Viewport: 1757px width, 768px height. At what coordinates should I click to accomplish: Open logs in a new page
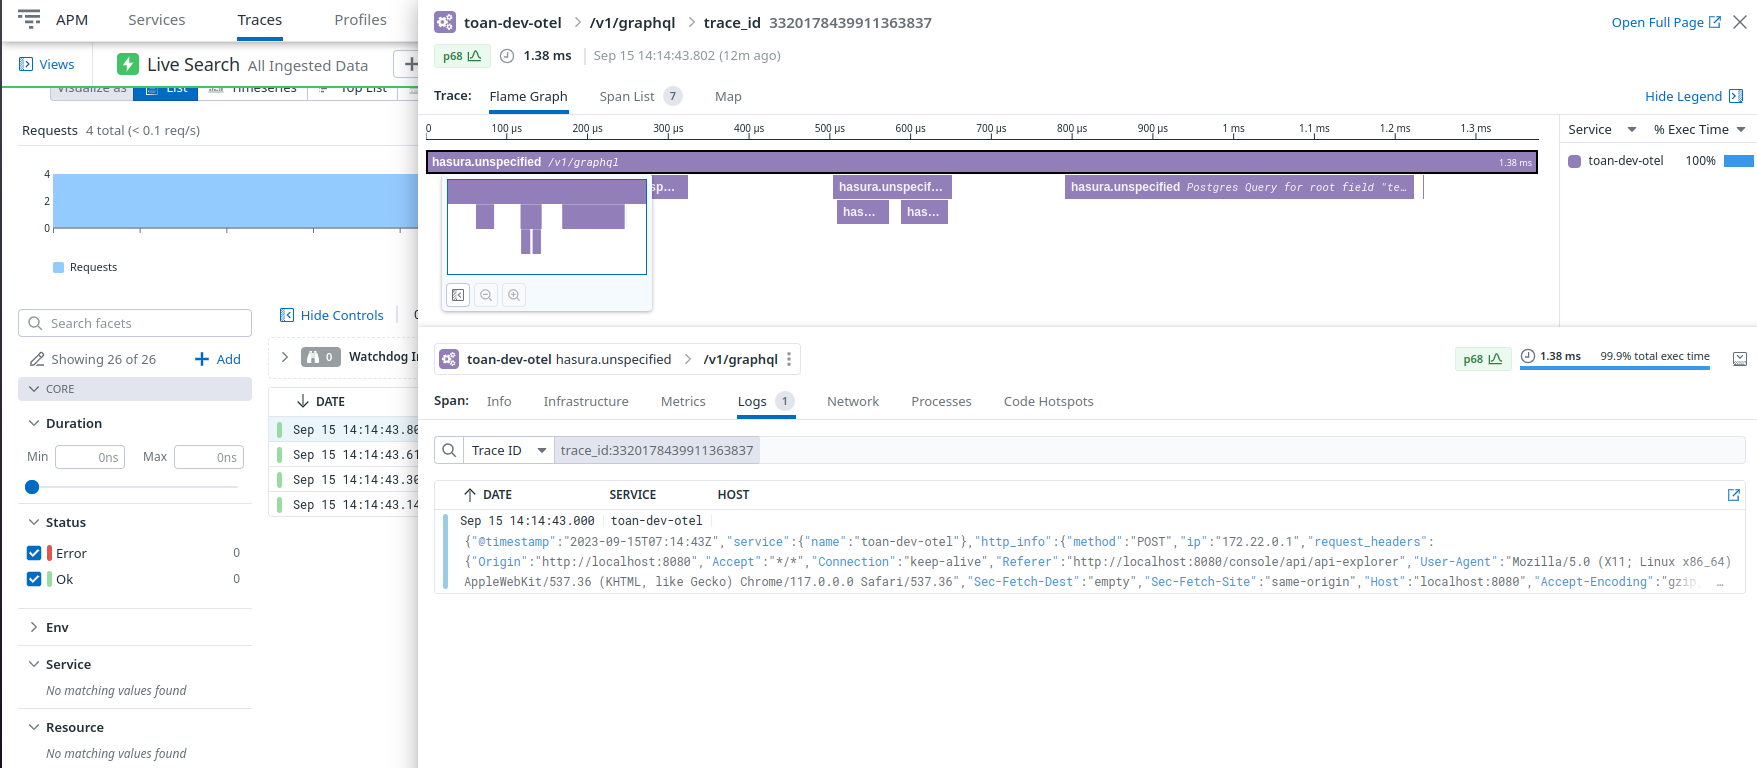point(1734,495)
